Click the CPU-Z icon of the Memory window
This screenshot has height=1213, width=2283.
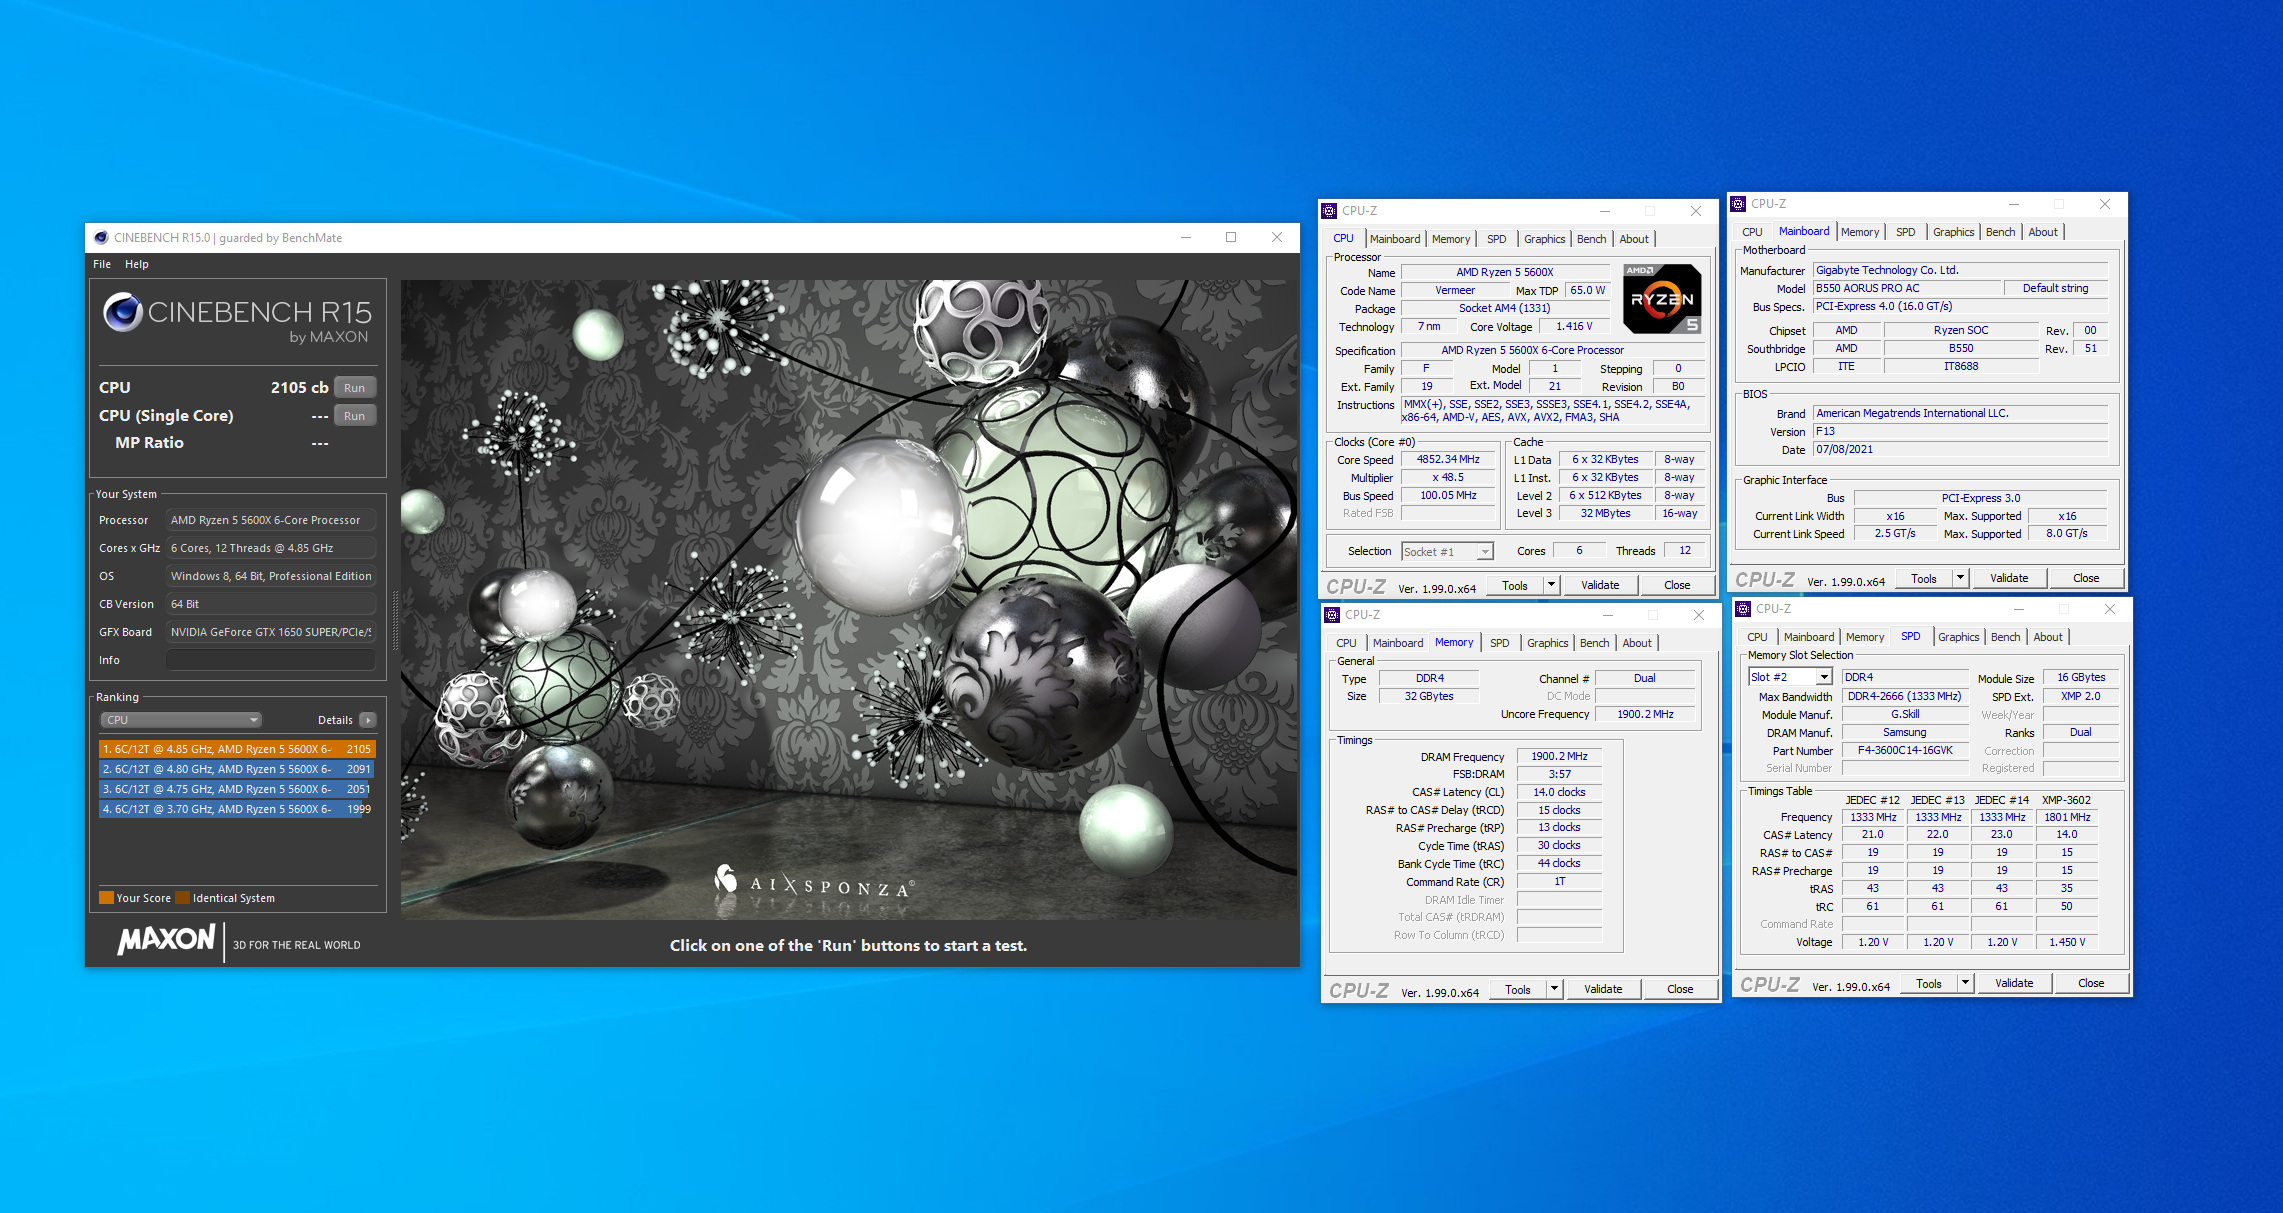[x=1332, y=615]
